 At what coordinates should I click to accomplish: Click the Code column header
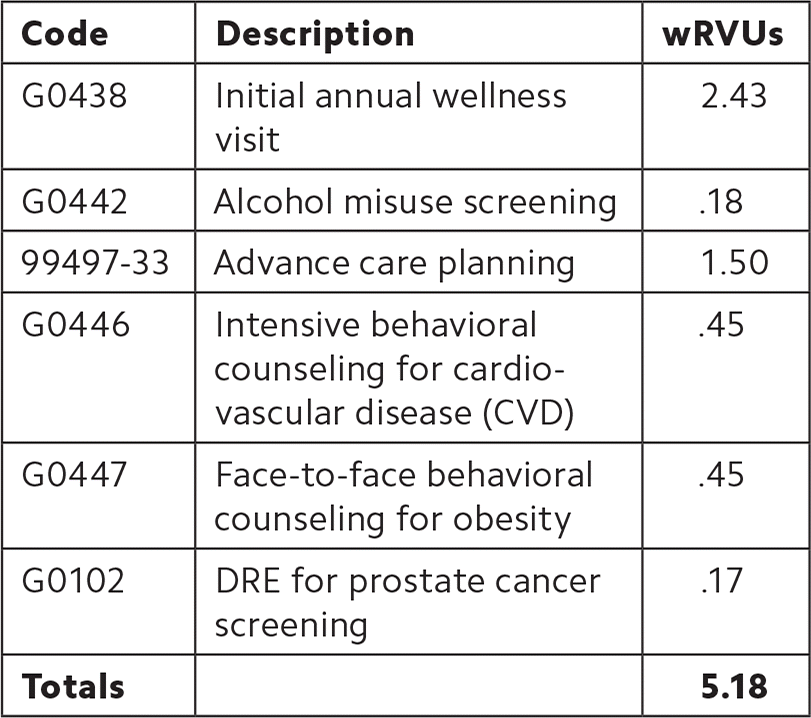65,34
